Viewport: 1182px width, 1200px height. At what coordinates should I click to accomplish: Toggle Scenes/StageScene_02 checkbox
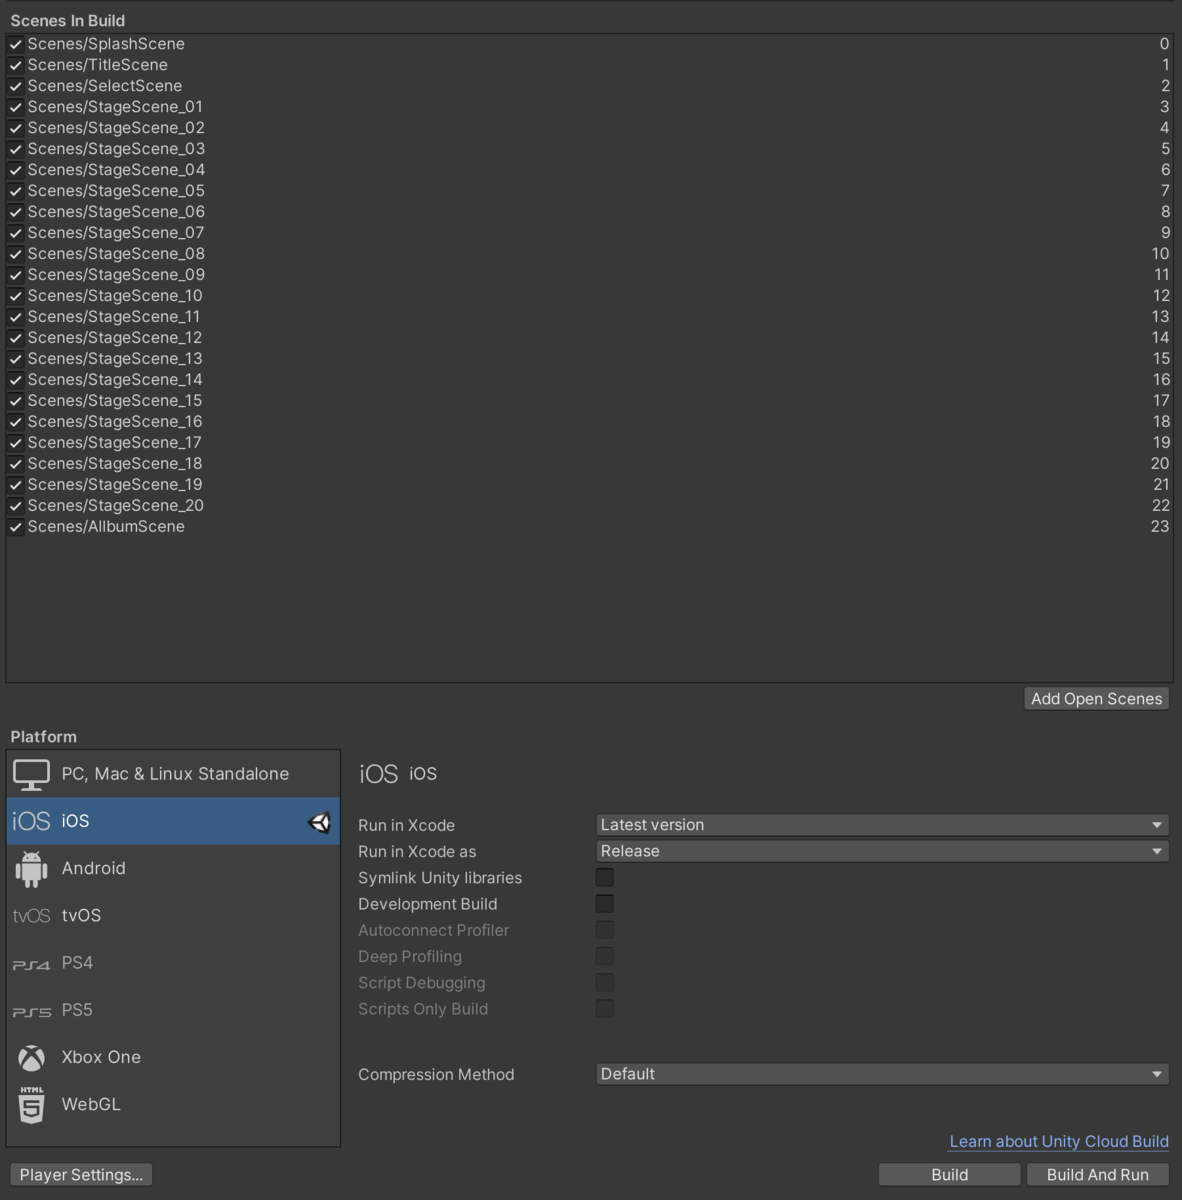pos(15,128)
